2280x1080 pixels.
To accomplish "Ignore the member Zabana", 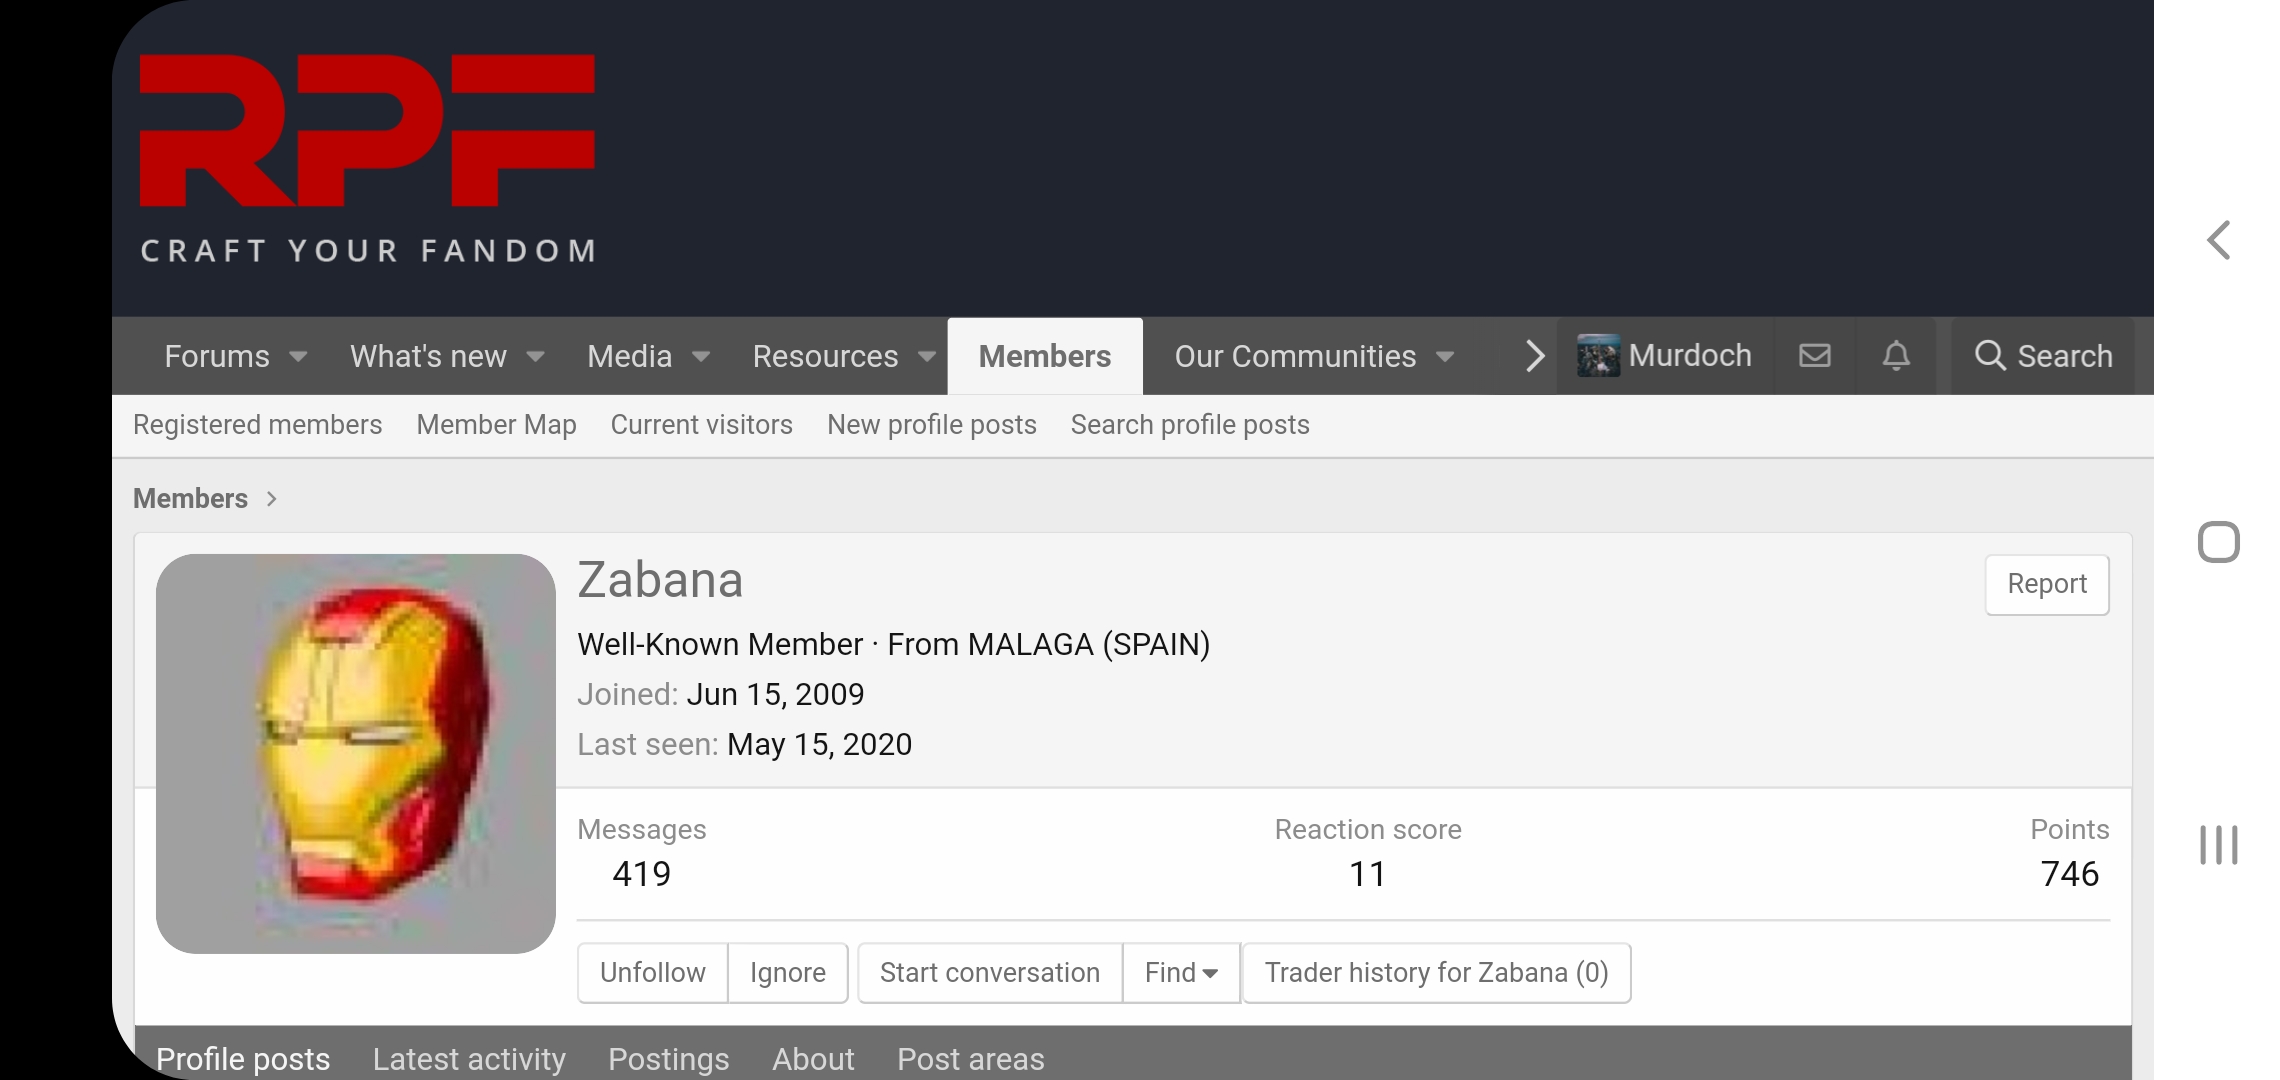I will 788,973.
